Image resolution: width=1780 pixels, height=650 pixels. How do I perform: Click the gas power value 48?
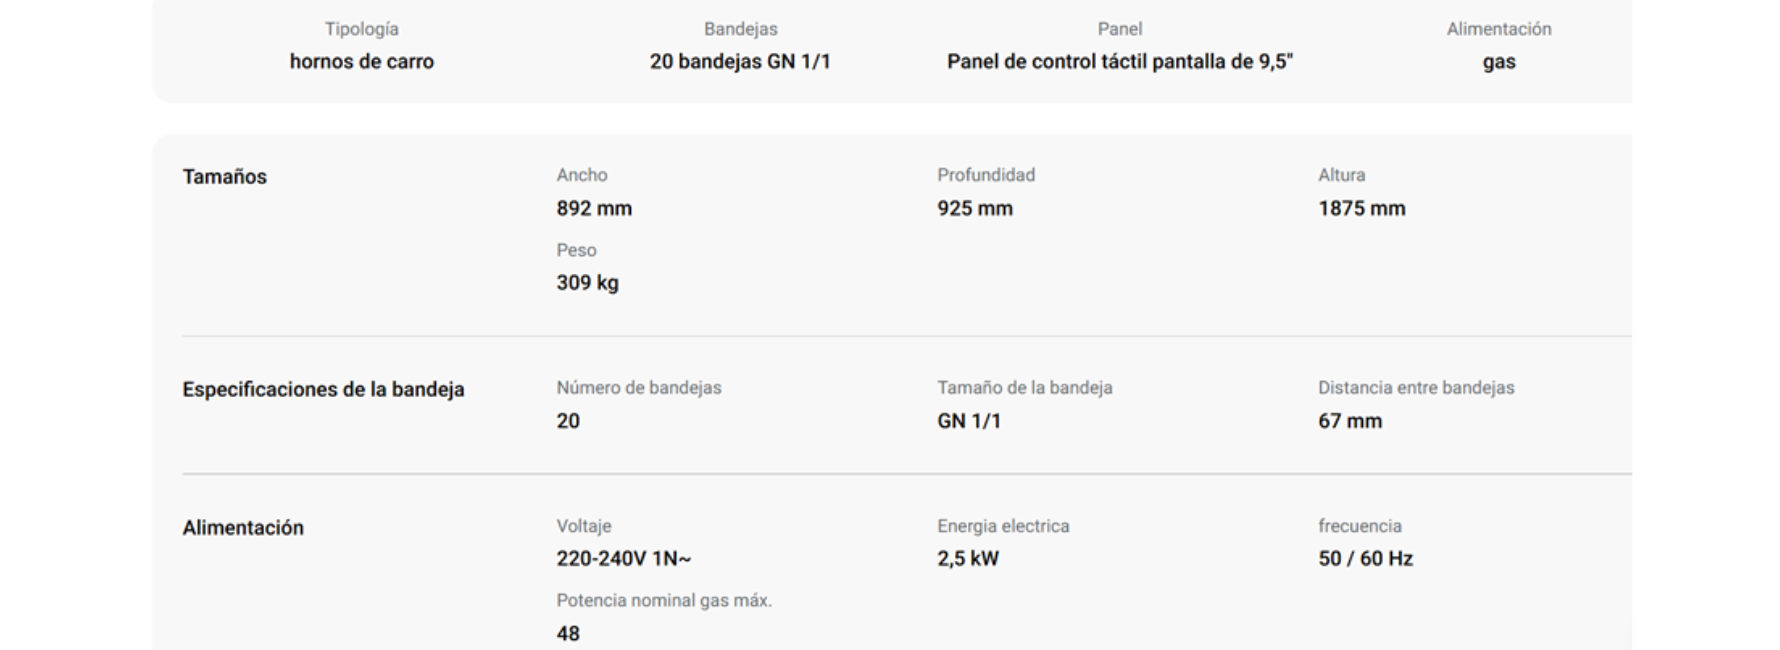click(x=568, y=633)
